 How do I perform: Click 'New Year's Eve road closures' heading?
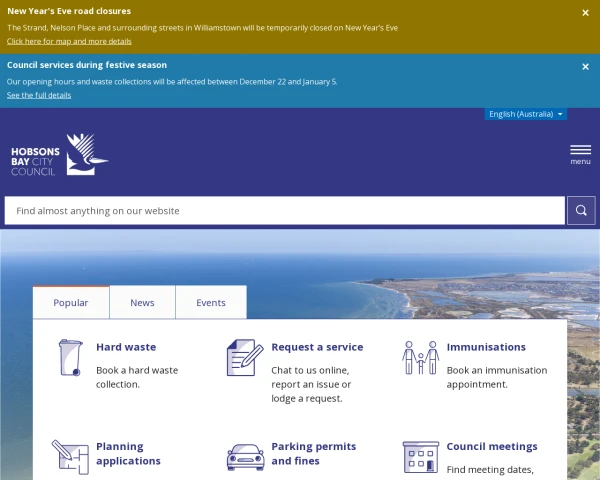tap(69, 11)
